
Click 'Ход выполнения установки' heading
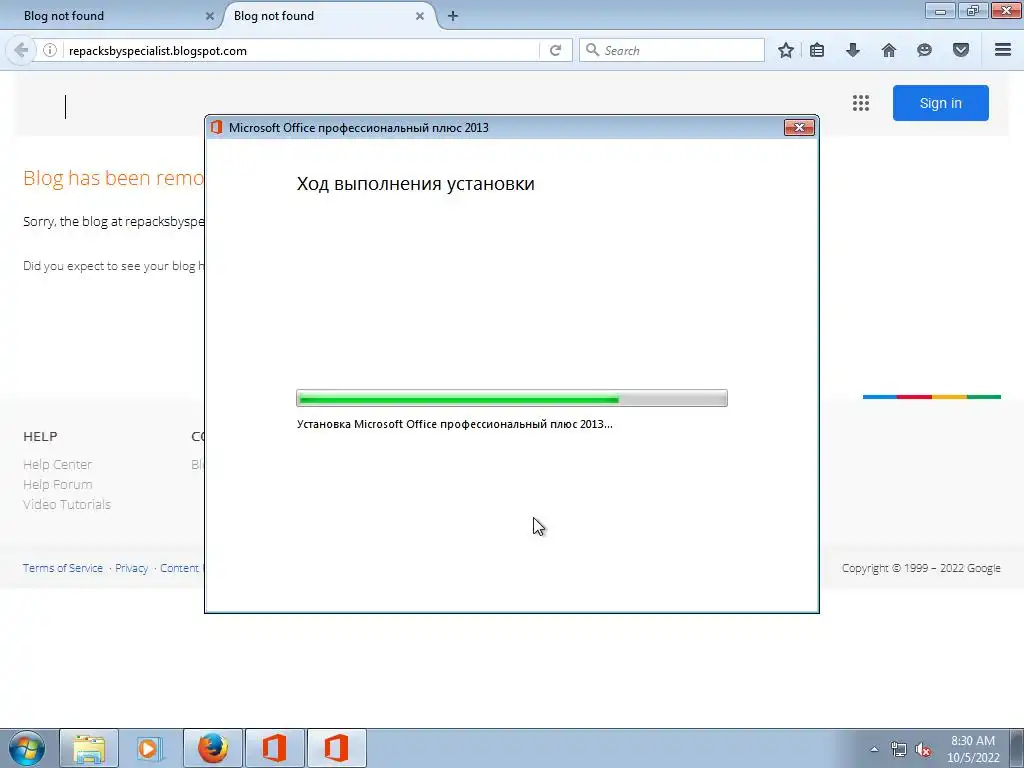pyautogui.click(x=415, y=184)
